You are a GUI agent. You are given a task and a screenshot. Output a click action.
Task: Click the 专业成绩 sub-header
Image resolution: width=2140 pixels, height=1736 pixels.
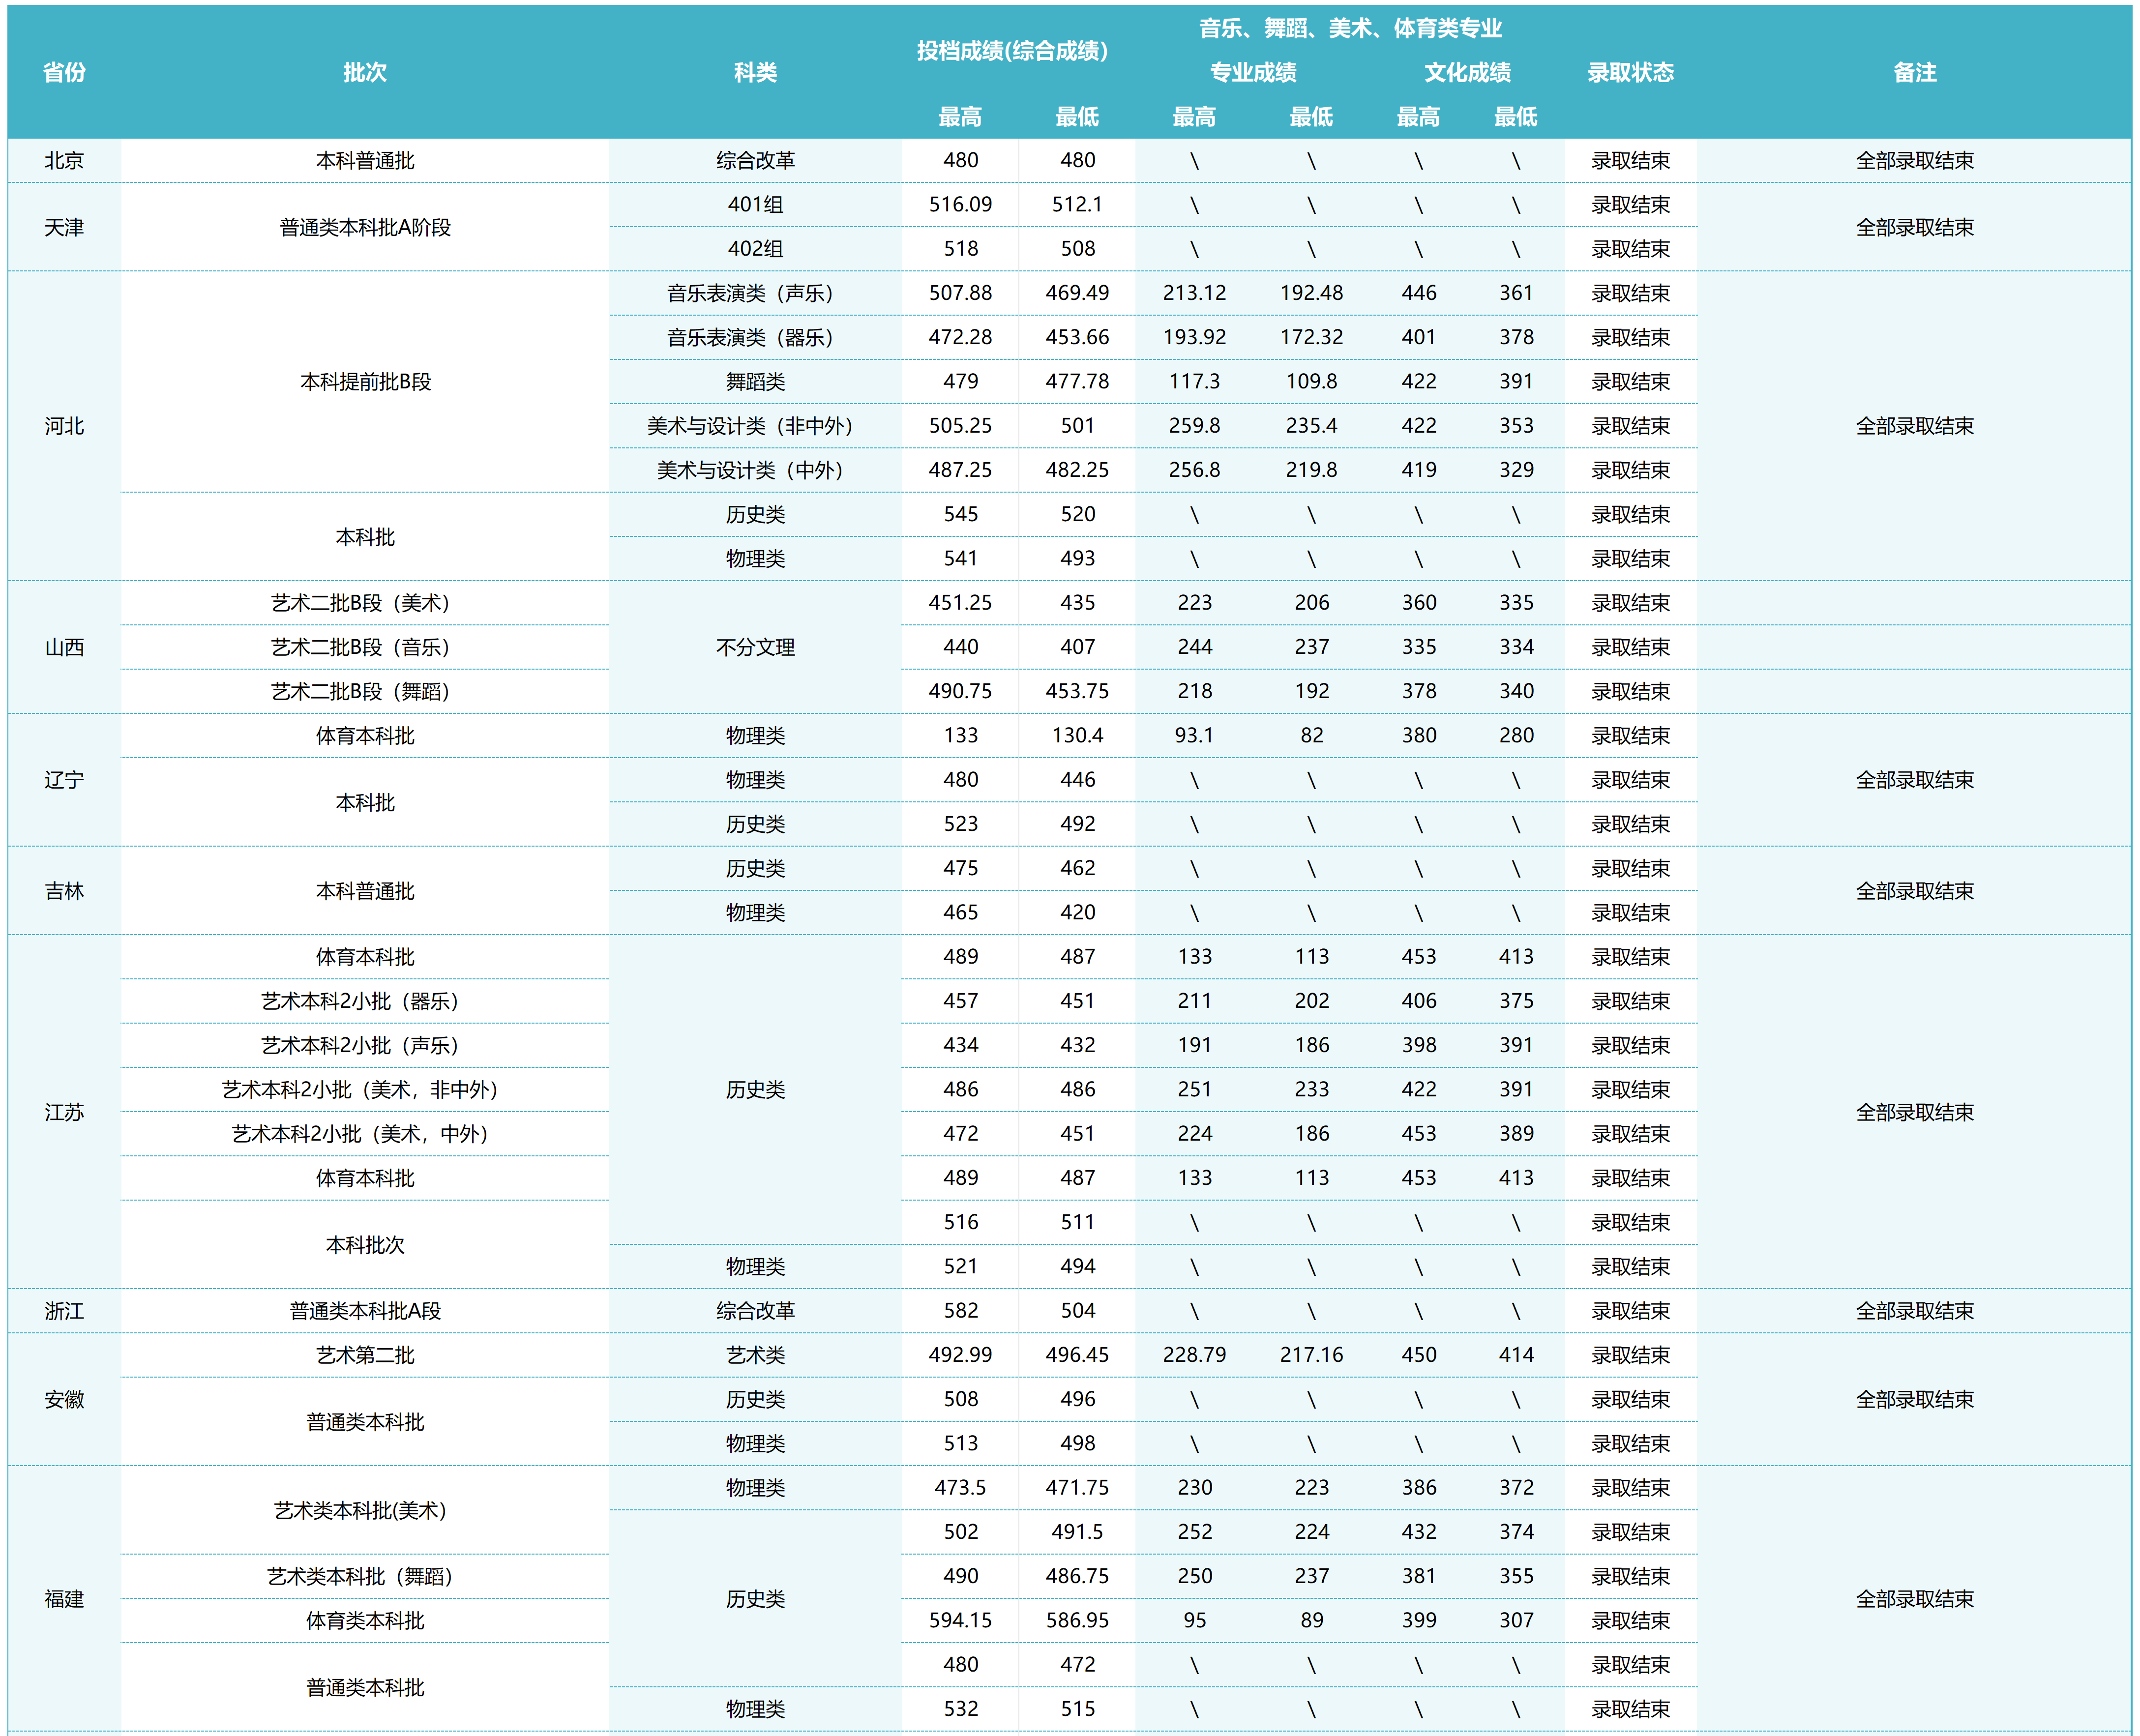1253,72
